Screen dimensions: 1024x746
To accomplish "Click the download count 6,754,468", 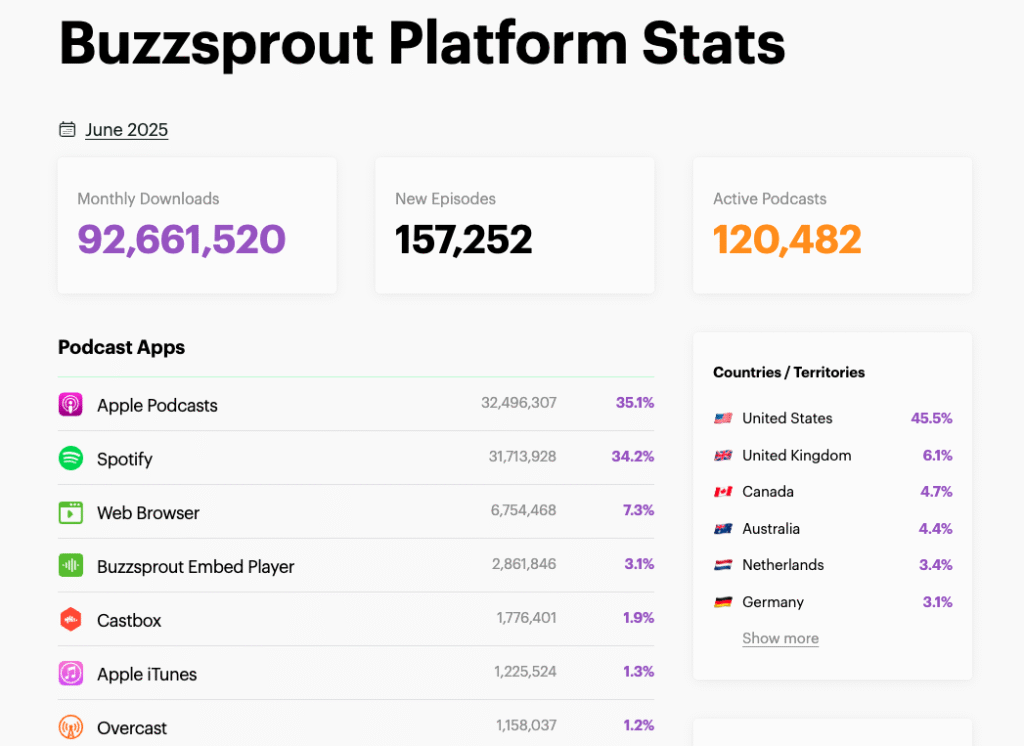I will (x=524, y=510).
